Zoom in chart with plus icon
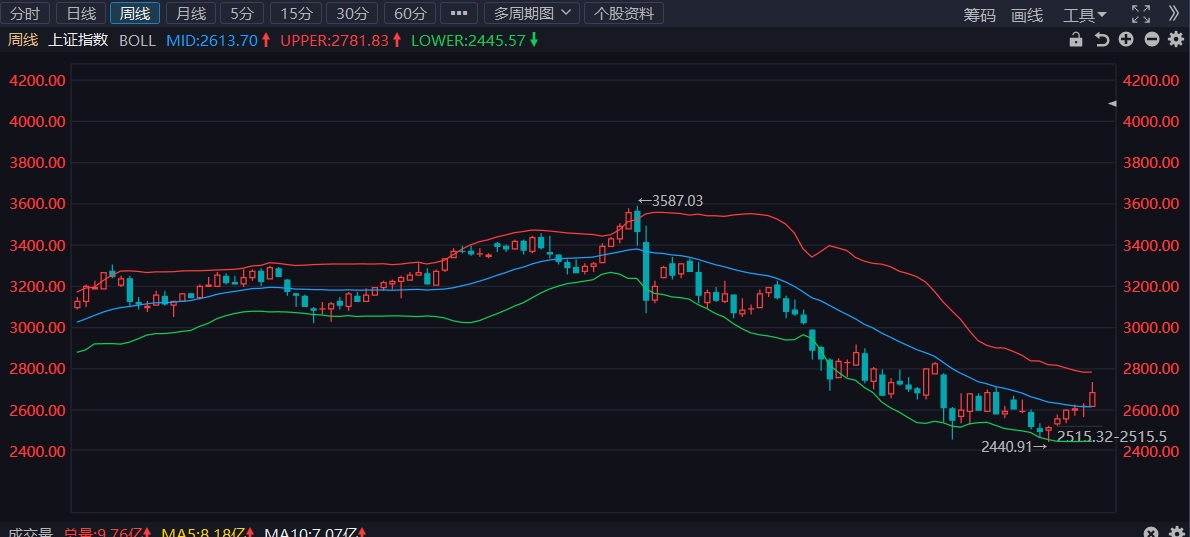Viewport: 1190px width, 537px height. coord(1126,39)
